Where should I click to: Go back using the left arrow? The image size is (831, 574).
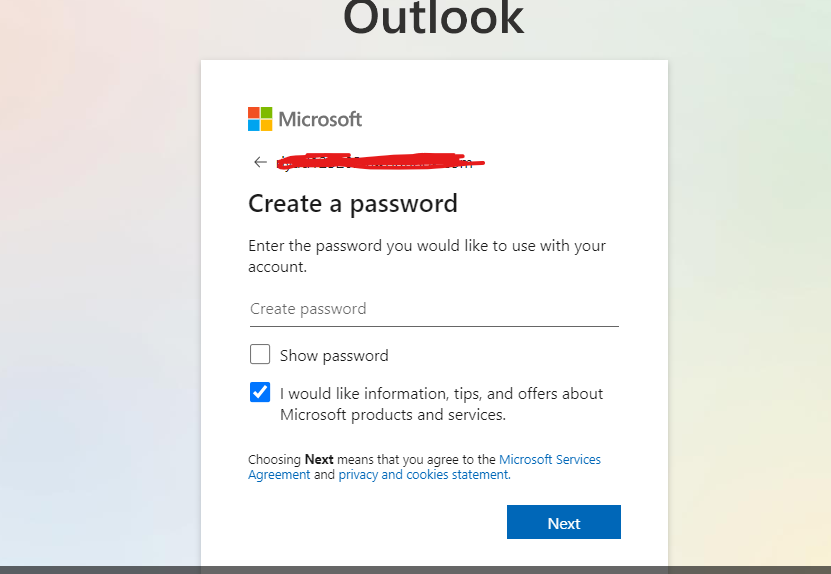[260, 162]
